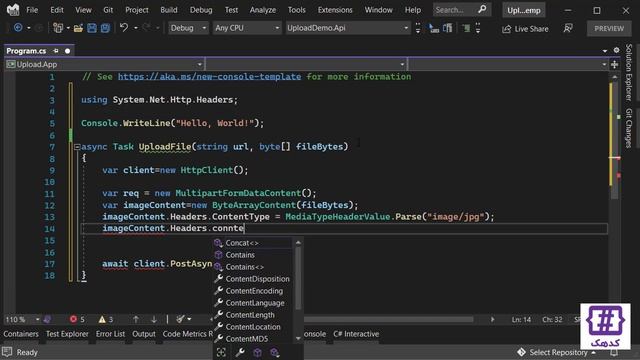Viewport: 640px width, 360px height.
Task: Go to previous issue with the up arrow
Action: [136, 319]
